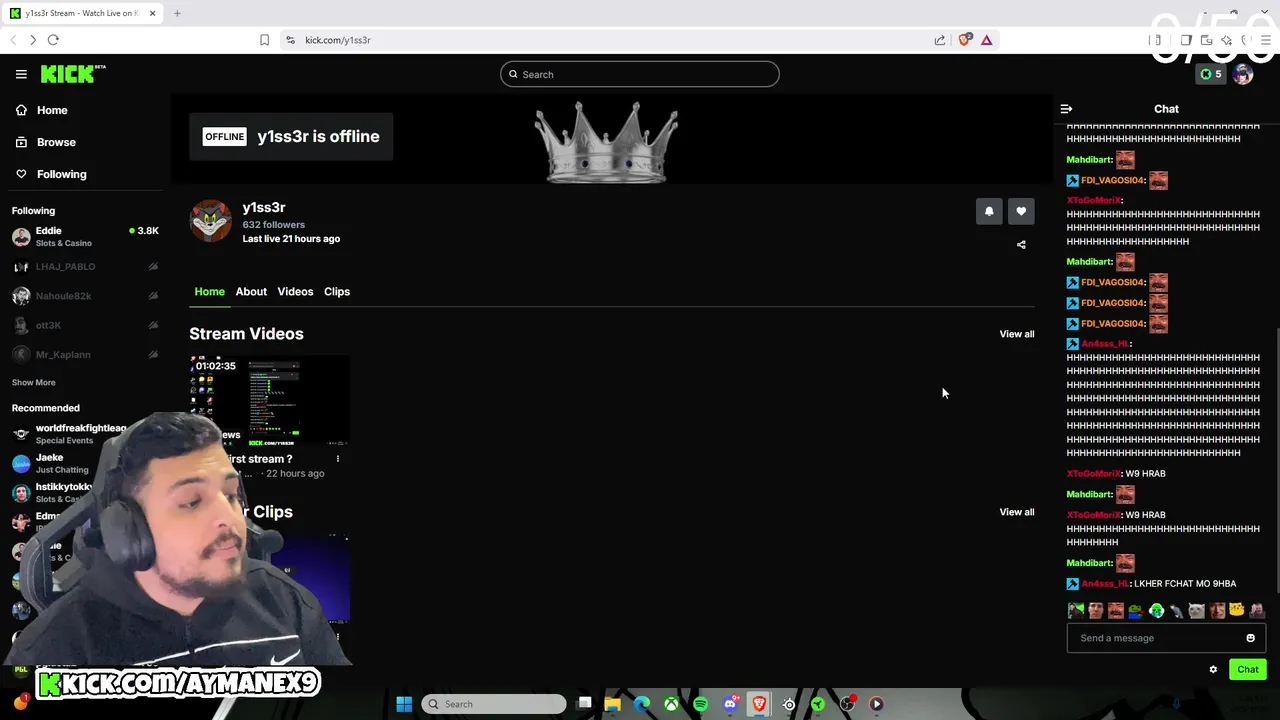Click An4sss_Hl username beside LKHER message
This screenshot has height=720, width=1280.
(1104, 584)
